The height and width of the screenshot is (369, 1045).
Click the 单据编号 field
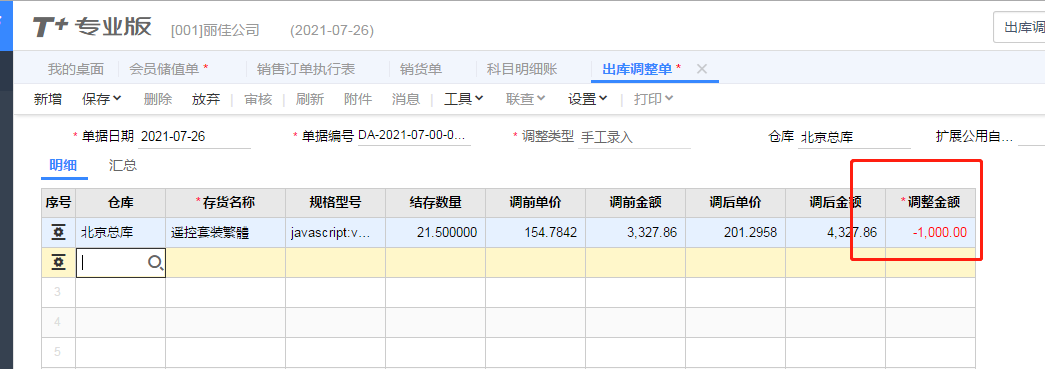[414, 136]
